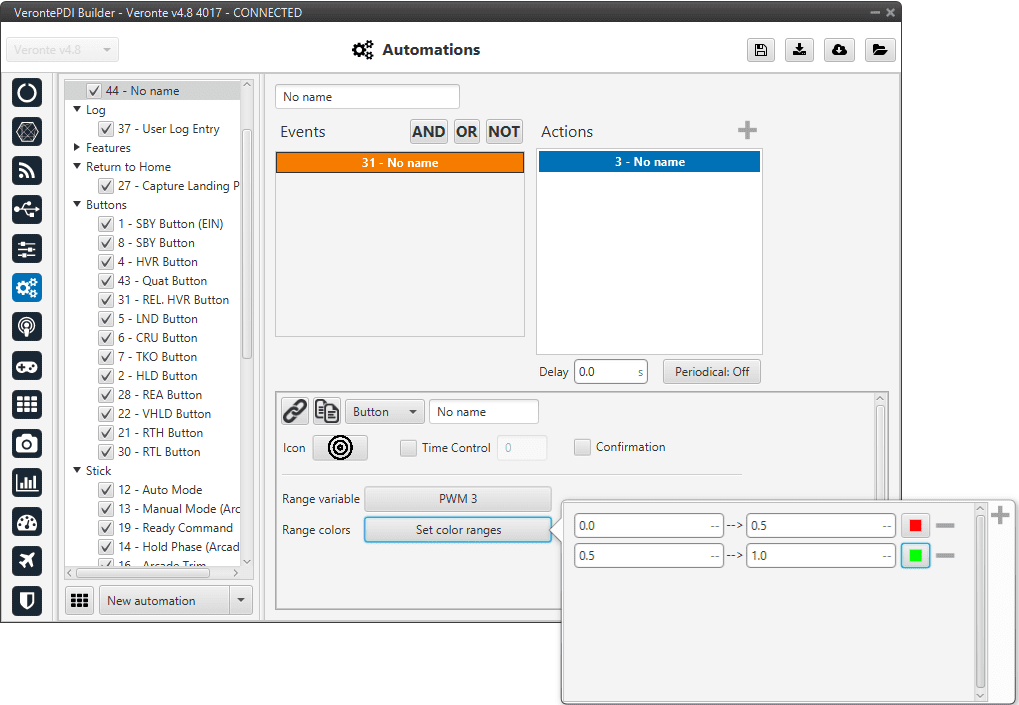The image size is (1019, 705).
Task: Click the open folder icon in top toolbar
Action: tap(879, 50)
